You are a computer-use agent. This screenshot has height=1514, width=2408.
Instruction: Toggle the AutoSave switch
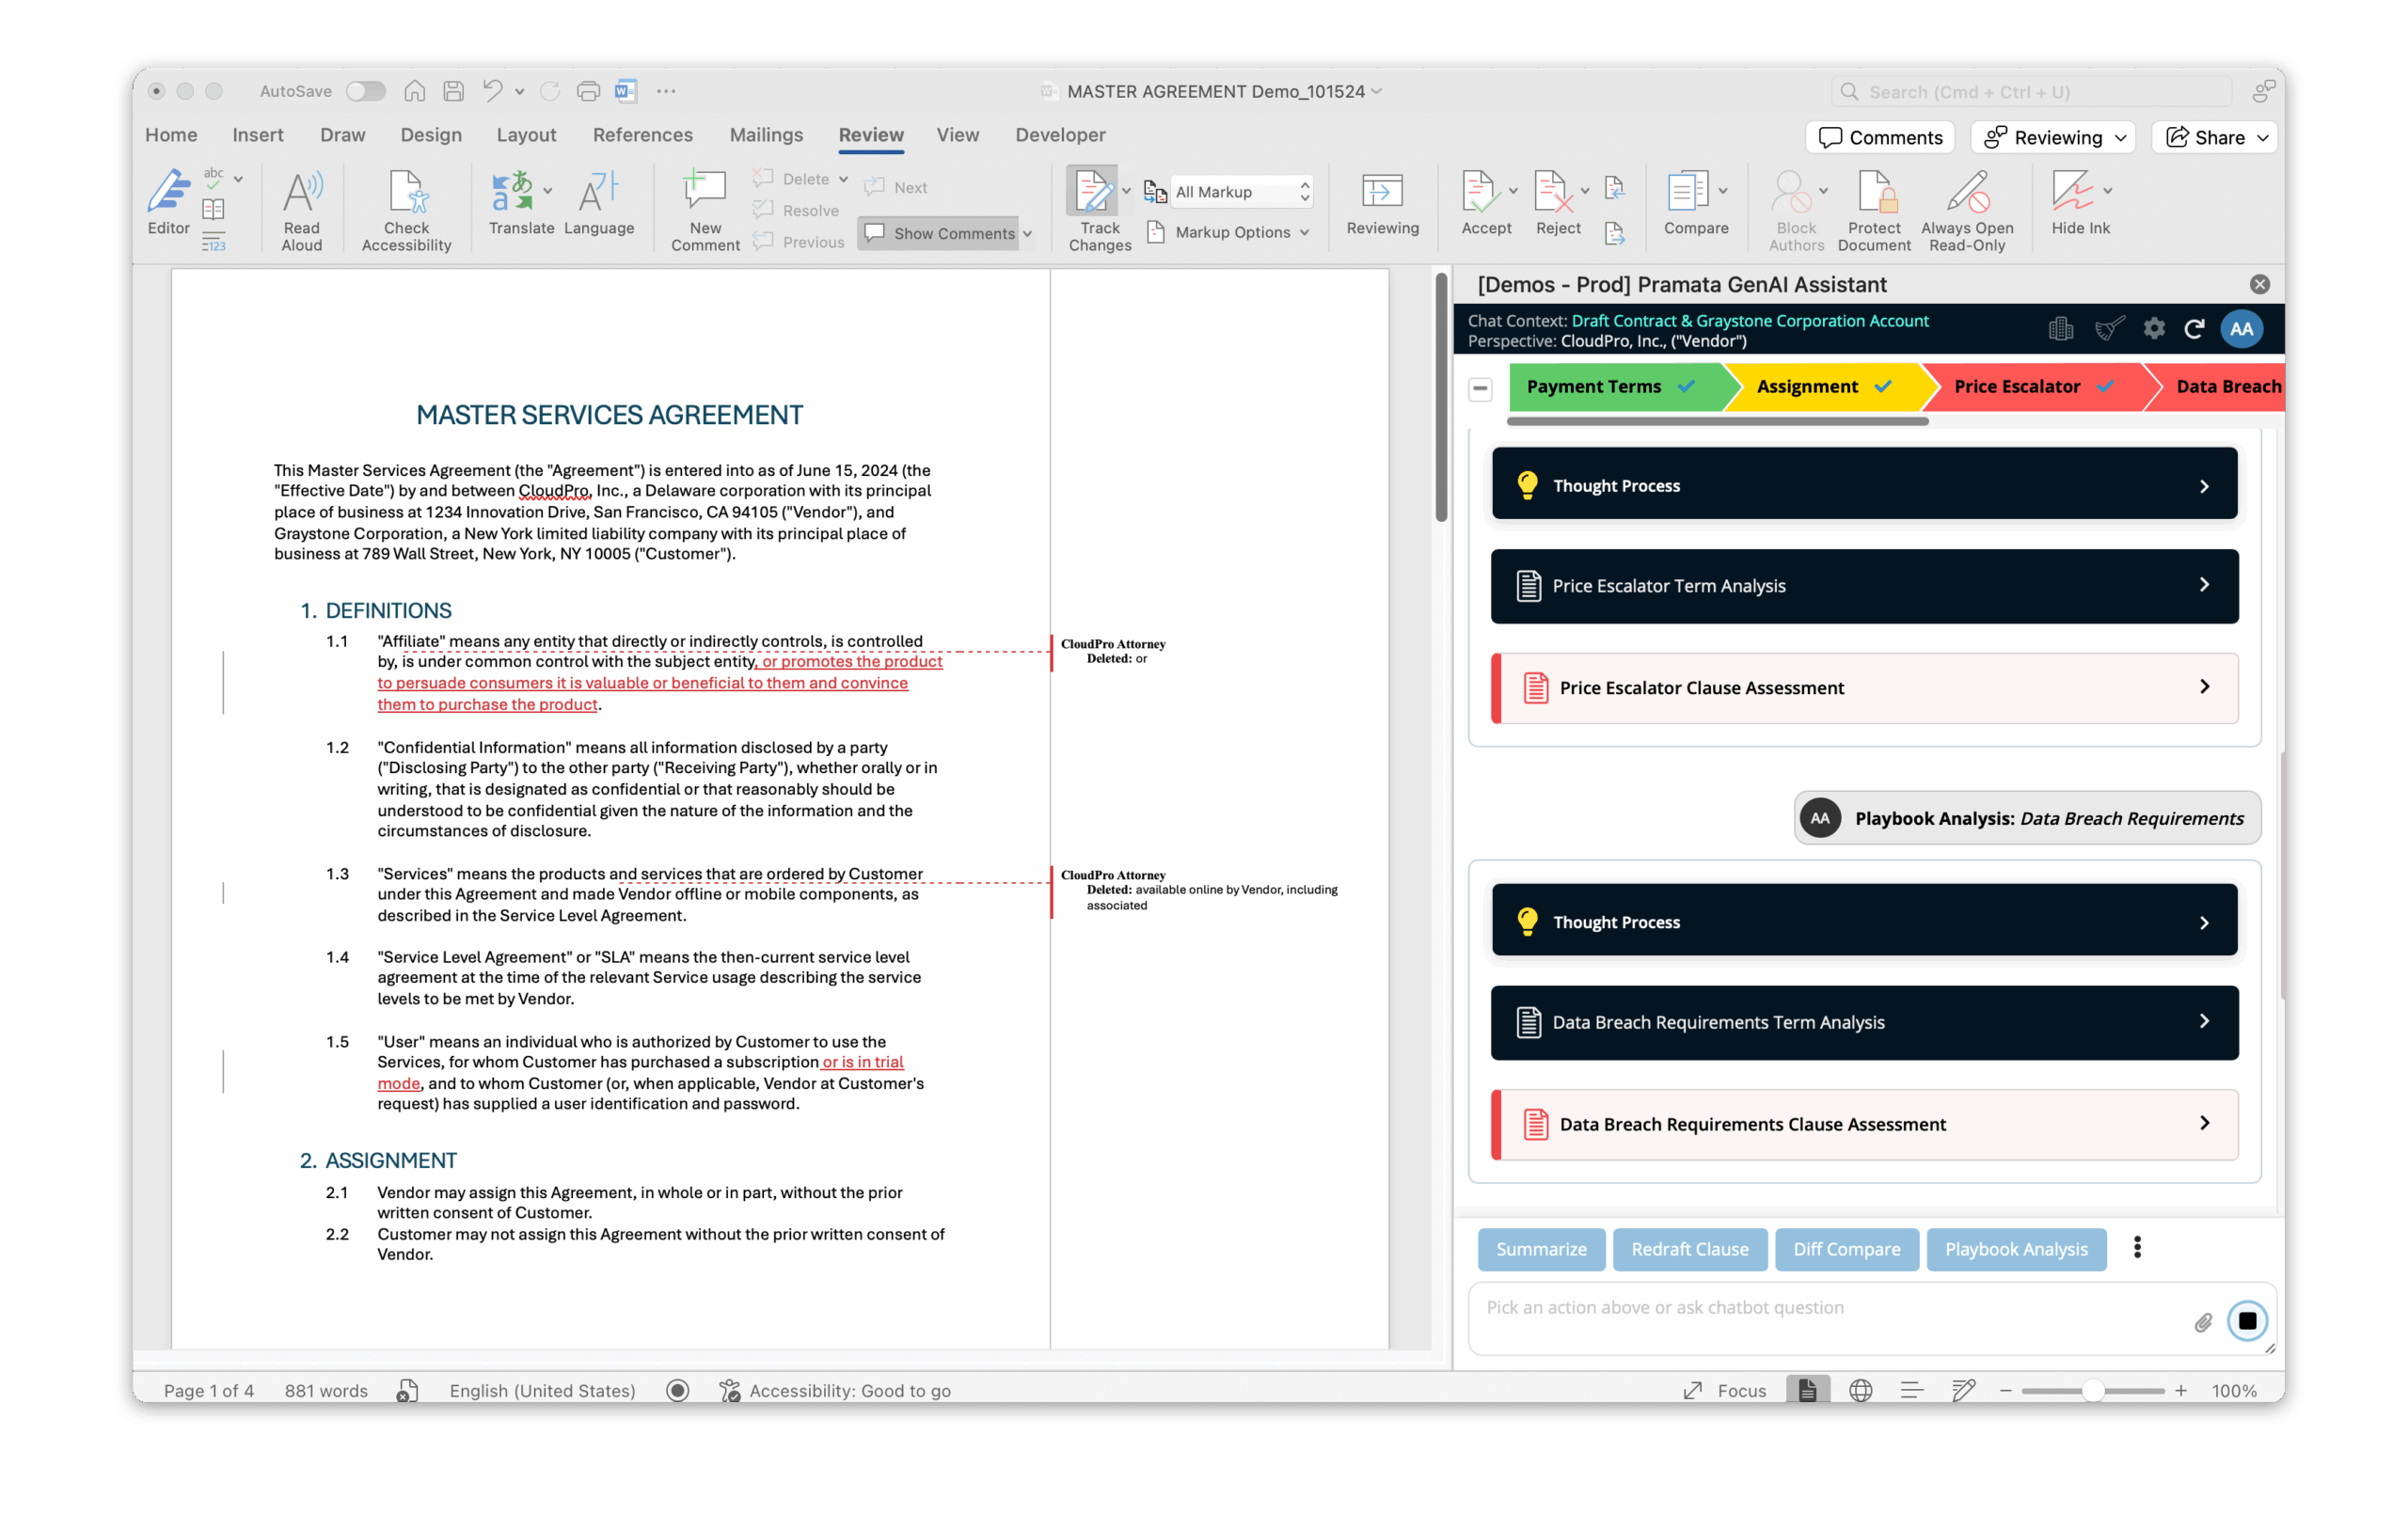pyautogui.click(x=365, y=91)
